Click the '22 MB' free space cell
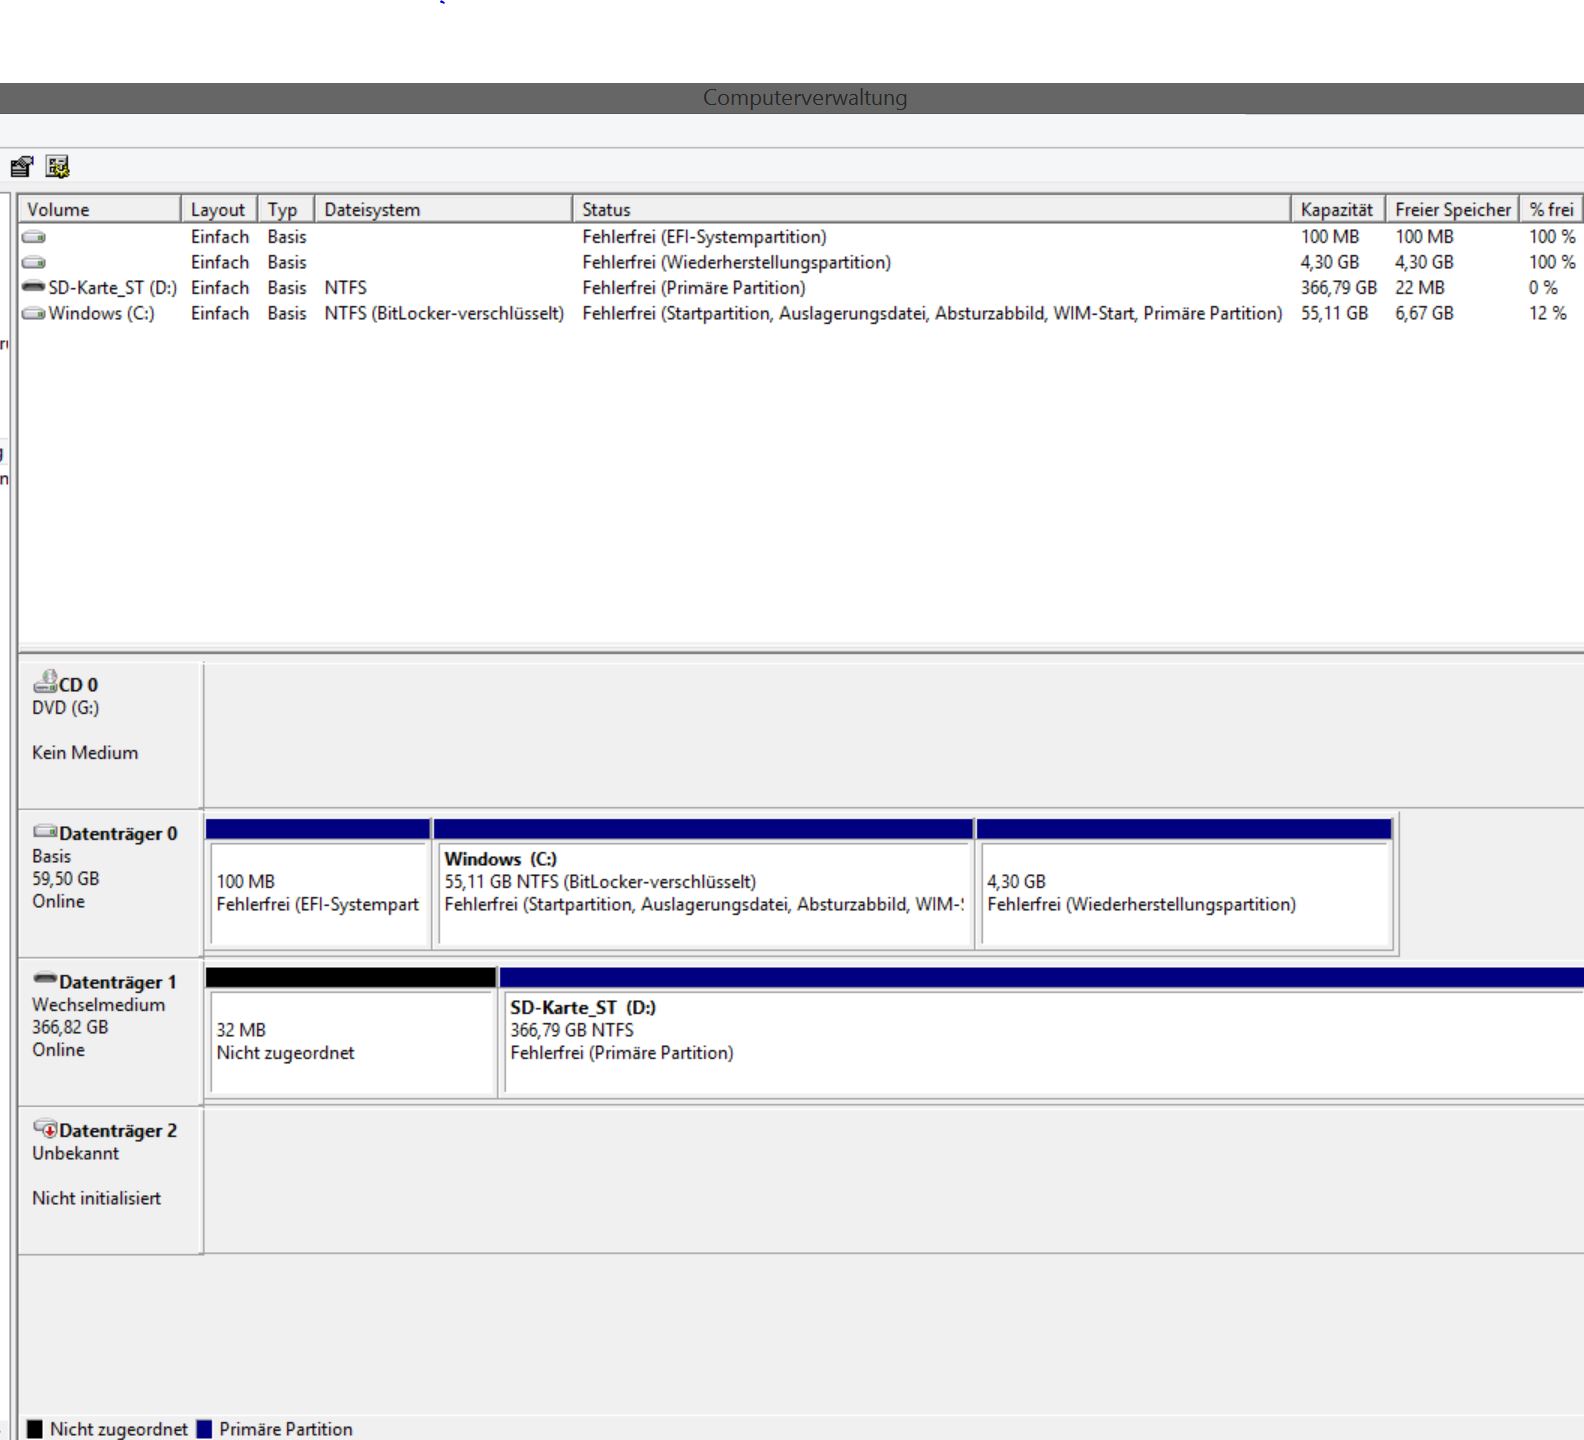Screen dimensions: 1584x1440 (1419, 288)
